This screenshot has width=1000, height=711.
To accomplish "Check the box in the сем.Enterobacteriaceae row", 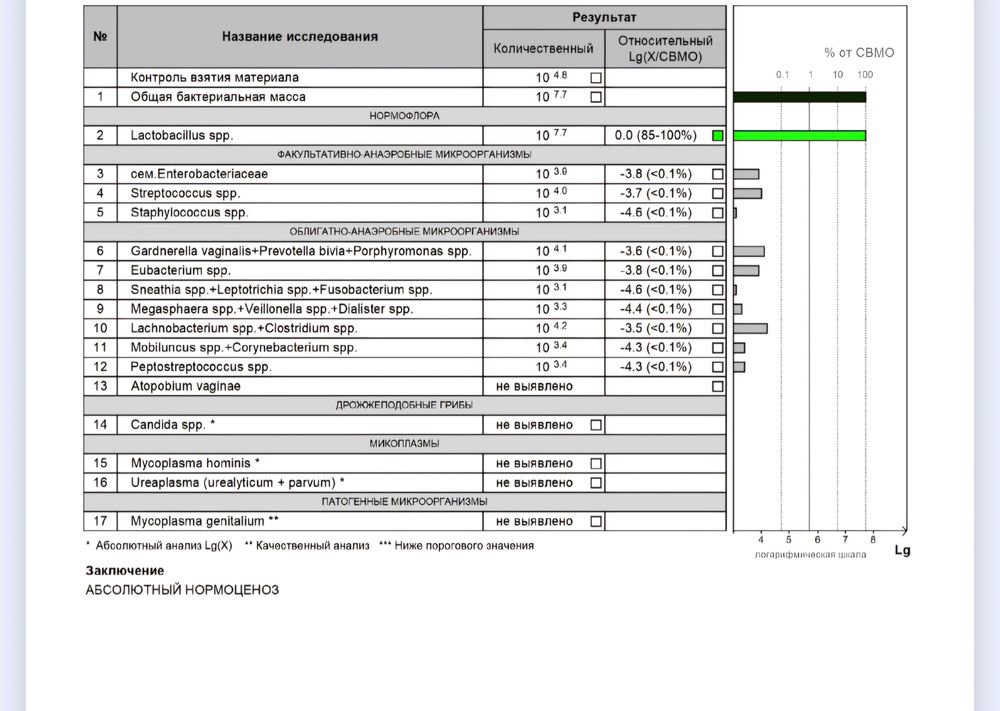I will coord(717,174).
